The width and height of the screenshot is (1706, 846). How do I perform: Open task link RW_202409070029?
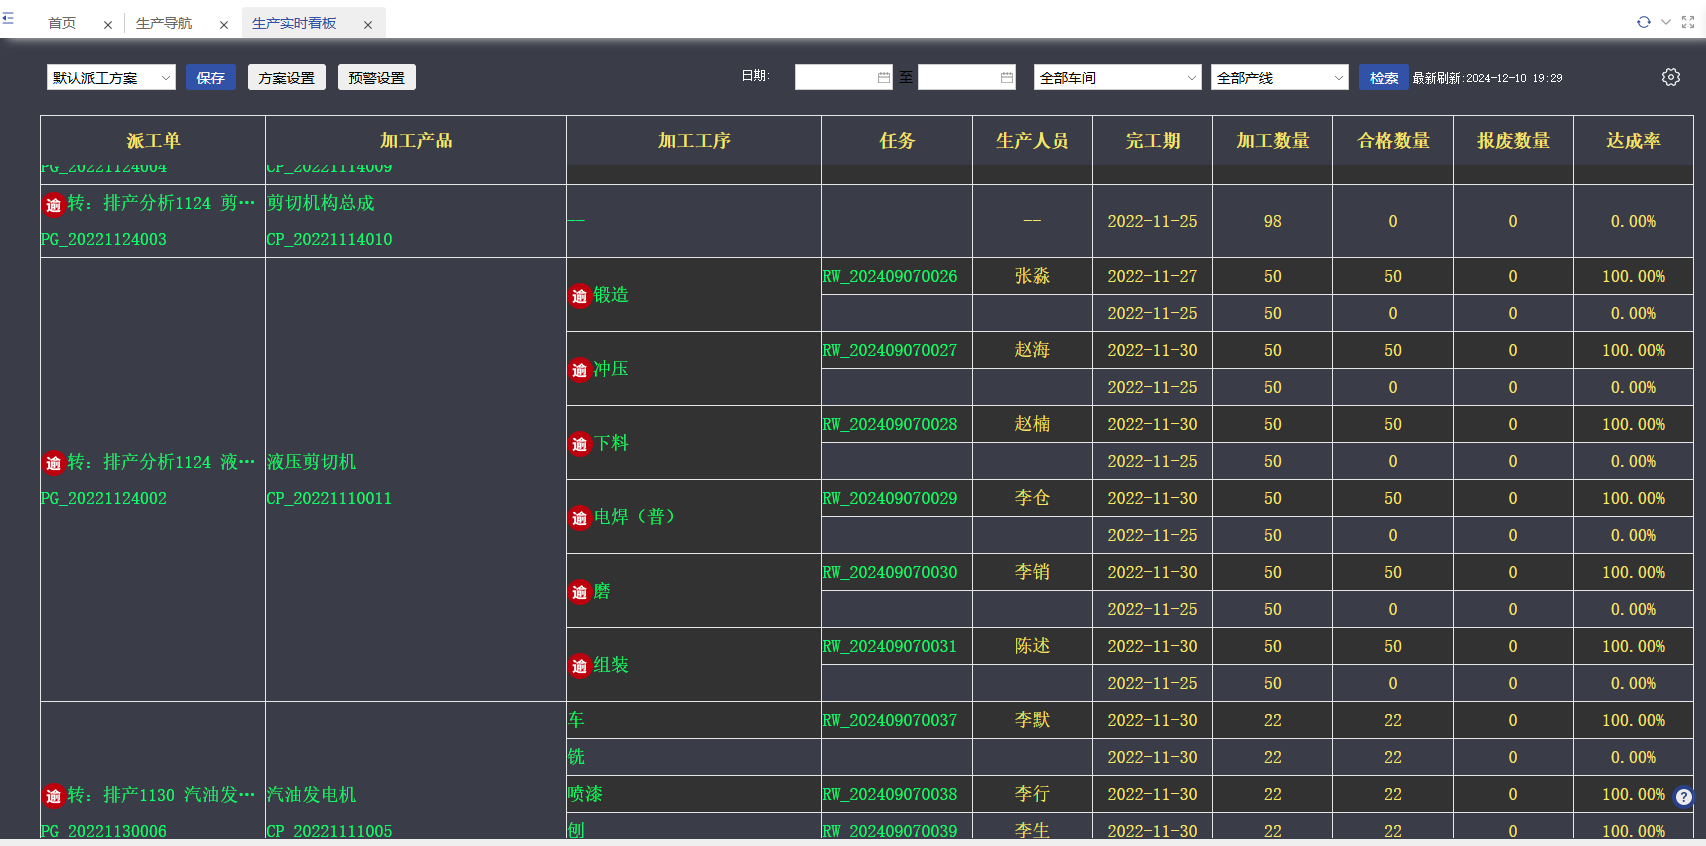890,498
